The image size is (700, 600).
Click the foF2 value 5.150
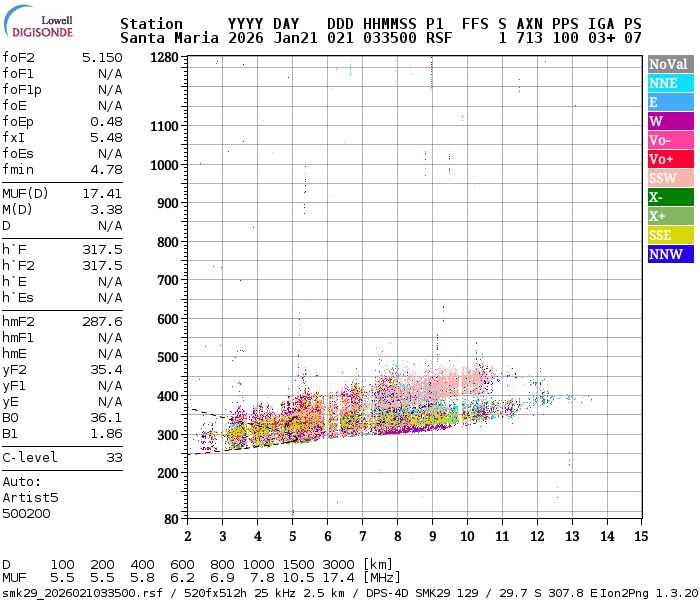click(102, 58)
